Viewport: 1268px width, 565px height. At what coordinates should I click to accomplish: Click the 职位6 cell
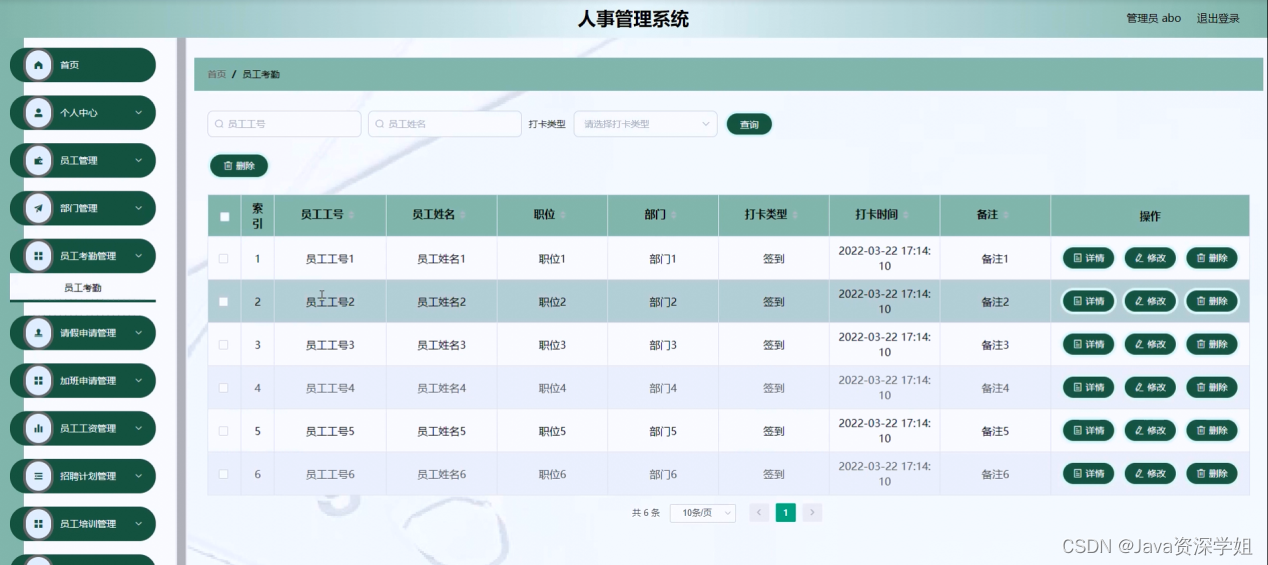point(552,474)
